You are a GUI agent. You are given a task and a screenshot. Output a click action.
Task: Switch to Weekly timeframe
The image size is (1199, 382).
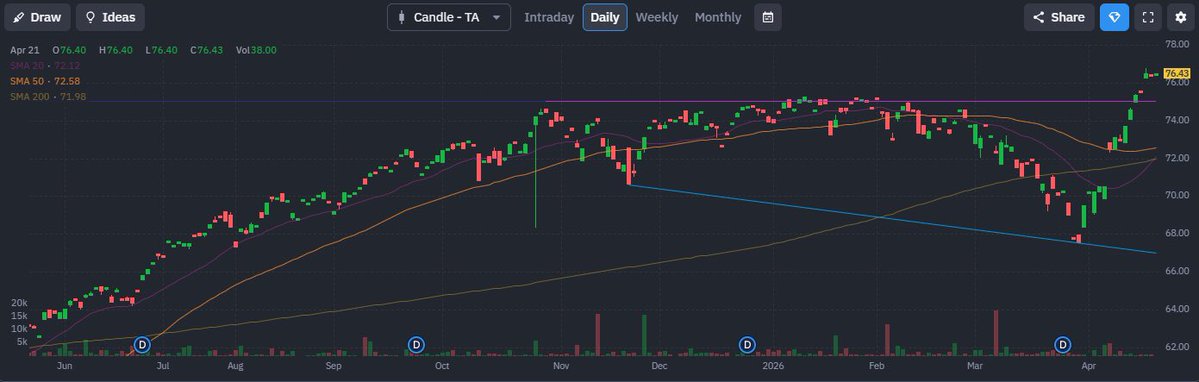(657, 17)
